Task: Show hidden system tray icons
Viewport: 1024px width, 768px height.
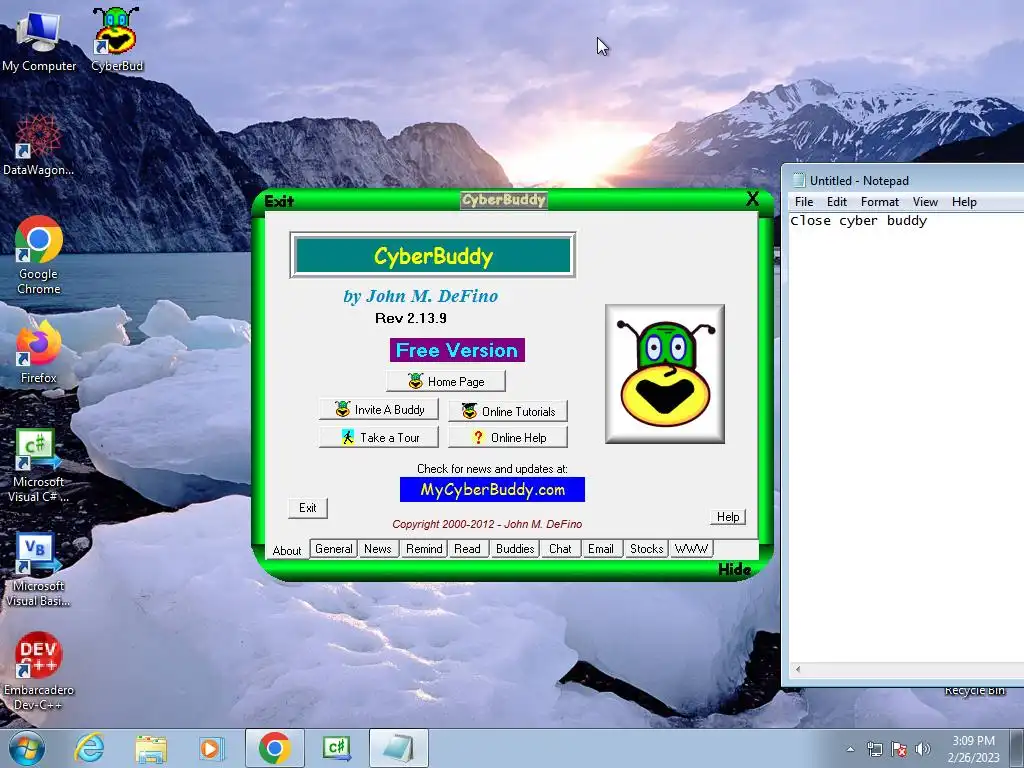Action: (x=850, y=749)
